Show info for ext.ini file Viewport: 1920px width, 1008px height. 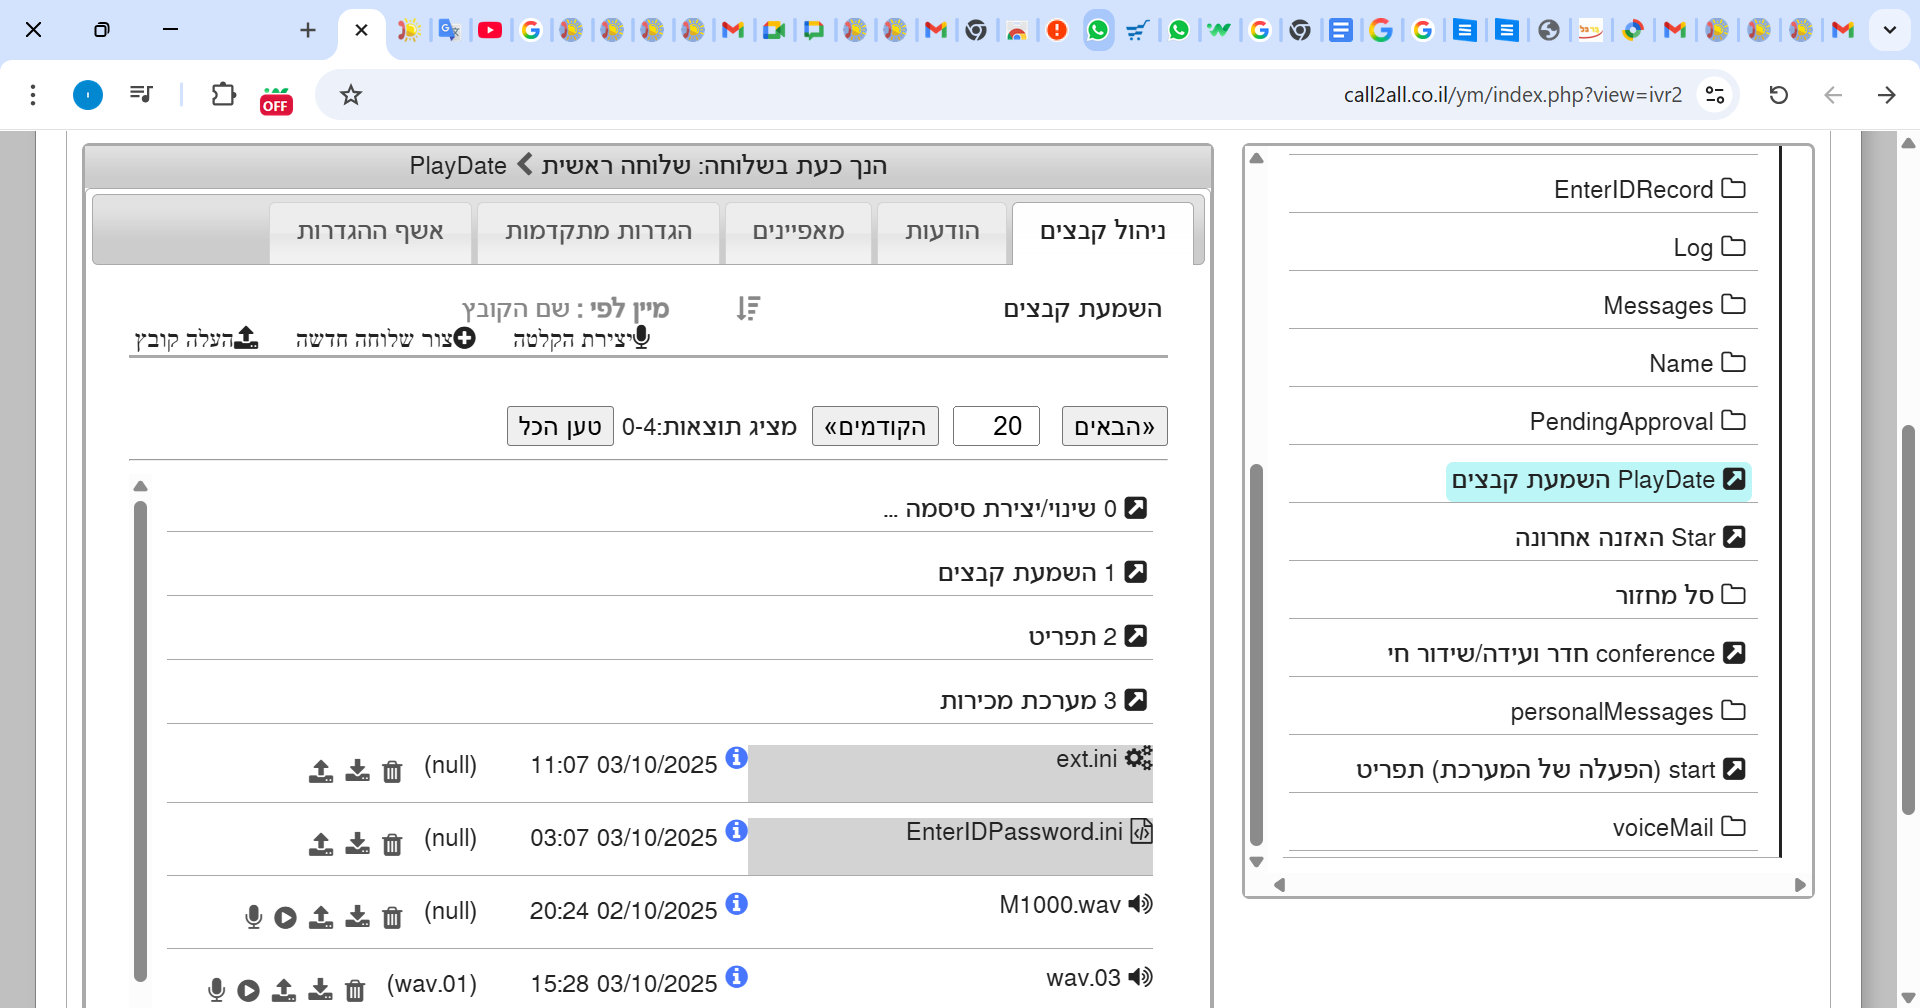[736, 758]
